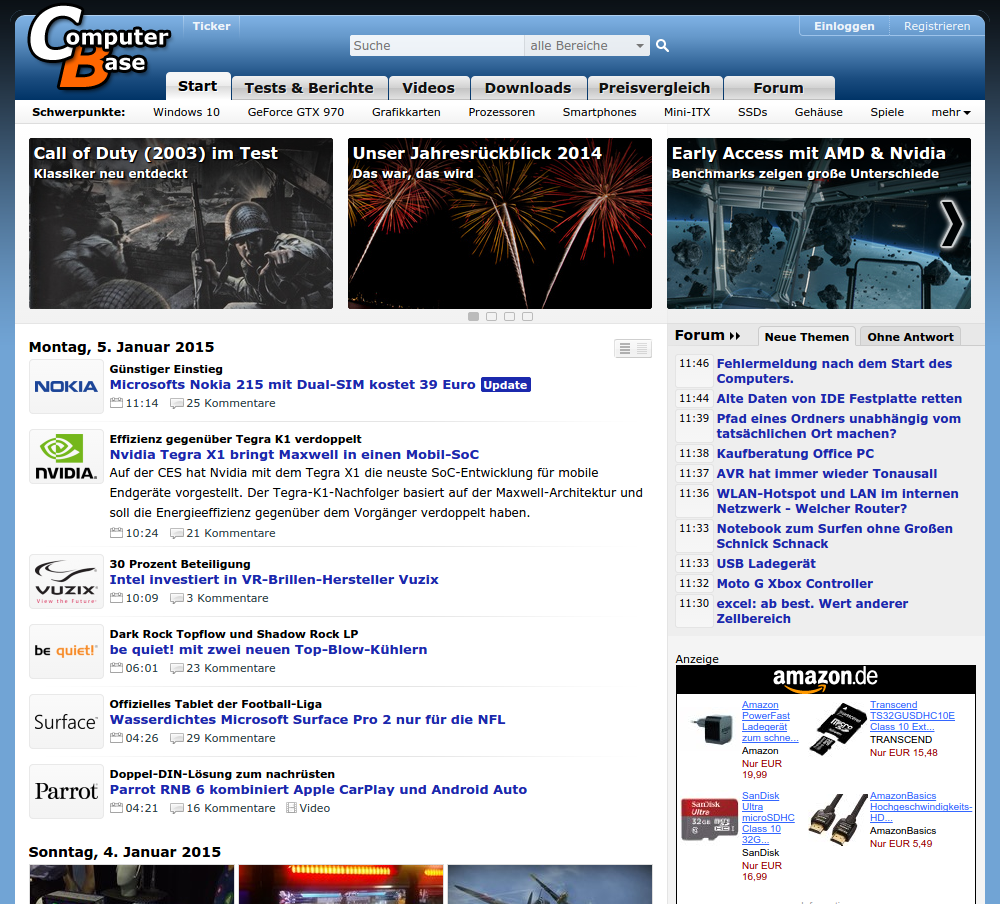The image size is (1000, 904).
Task: Click the search magnifier icon
Action: point(662,46)
